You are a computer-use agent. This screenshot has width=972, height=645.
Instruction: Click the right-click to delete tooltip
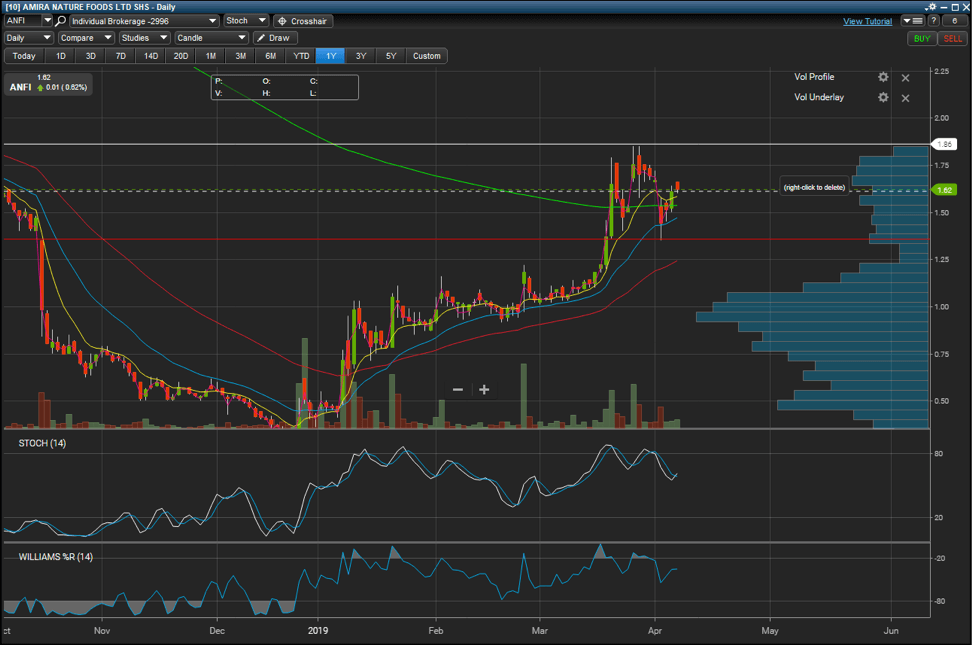pos(814,187)
